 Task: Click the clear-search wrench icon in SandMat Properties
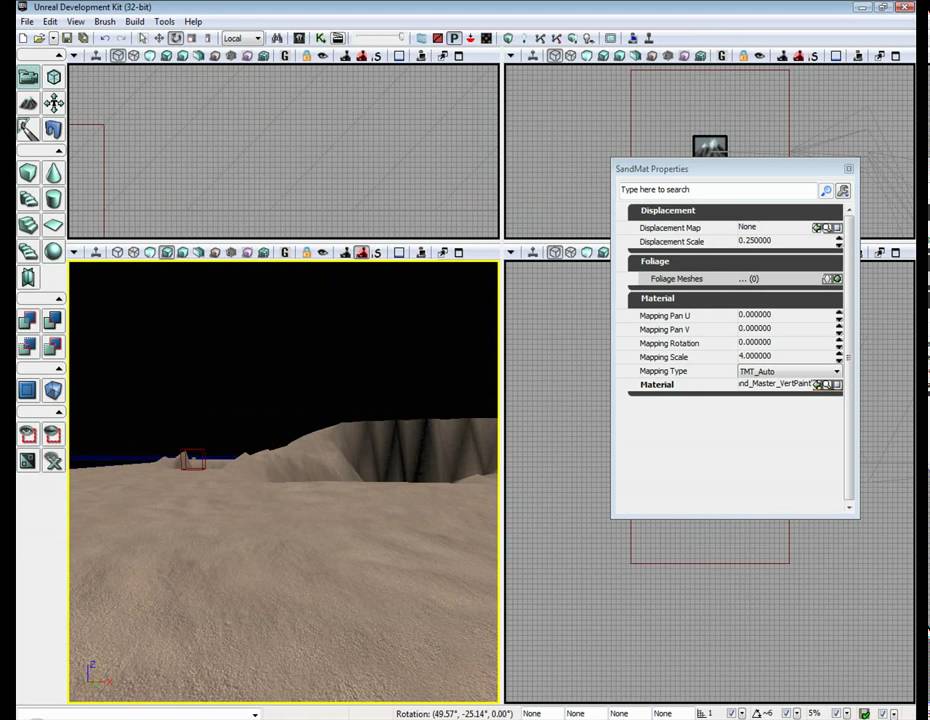843,191
